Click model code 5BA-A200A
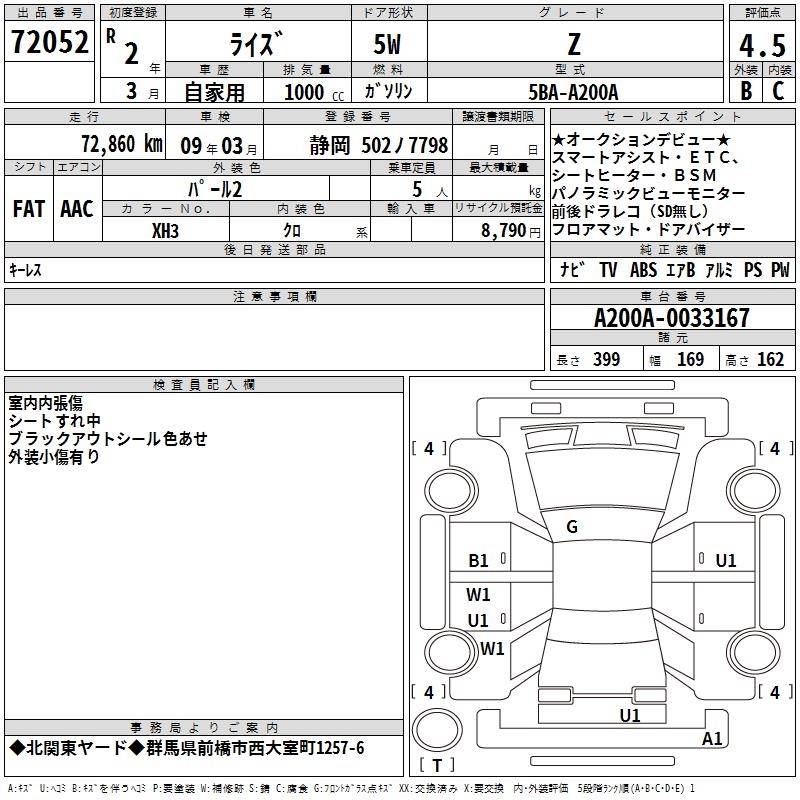 click(573, 92)
